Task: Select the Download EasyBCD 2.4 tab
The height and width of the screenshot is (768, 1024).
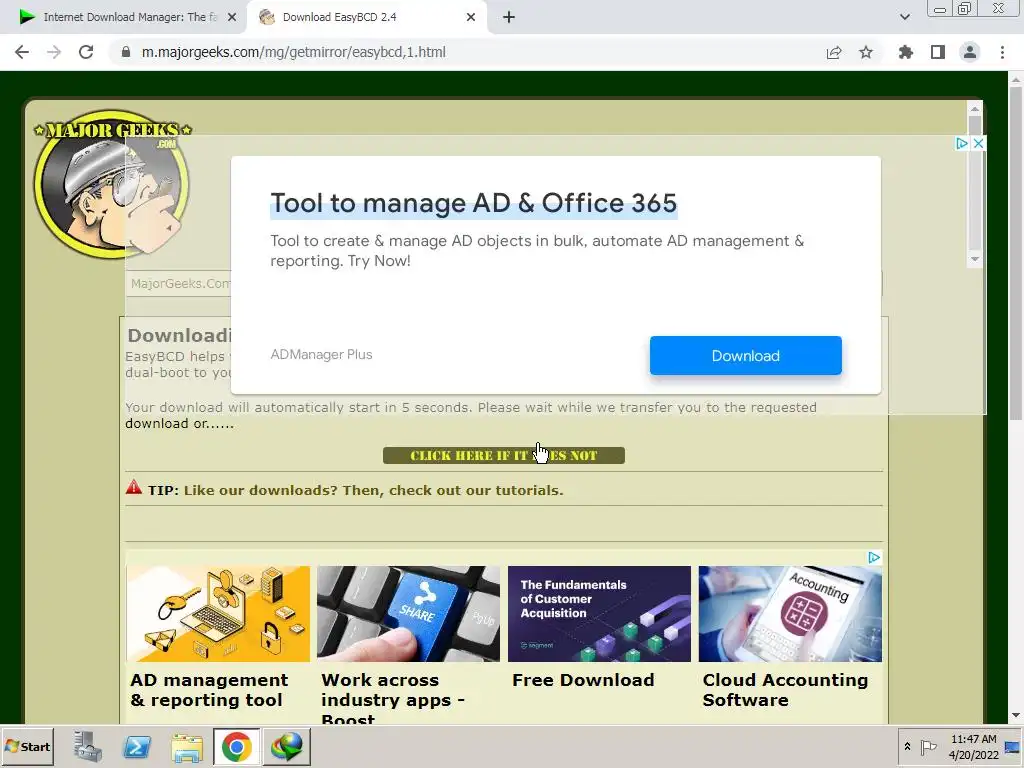Action: pyautogui.click(x=366, y=17)
